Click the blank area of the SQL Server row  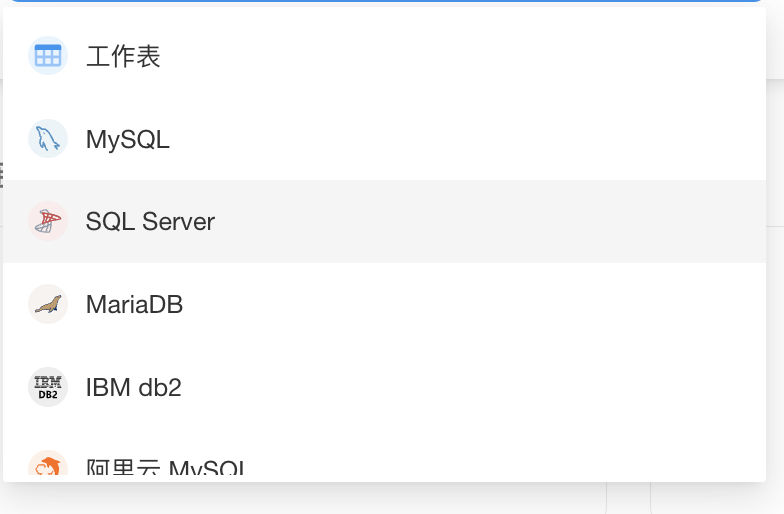(x=500, y=221)
